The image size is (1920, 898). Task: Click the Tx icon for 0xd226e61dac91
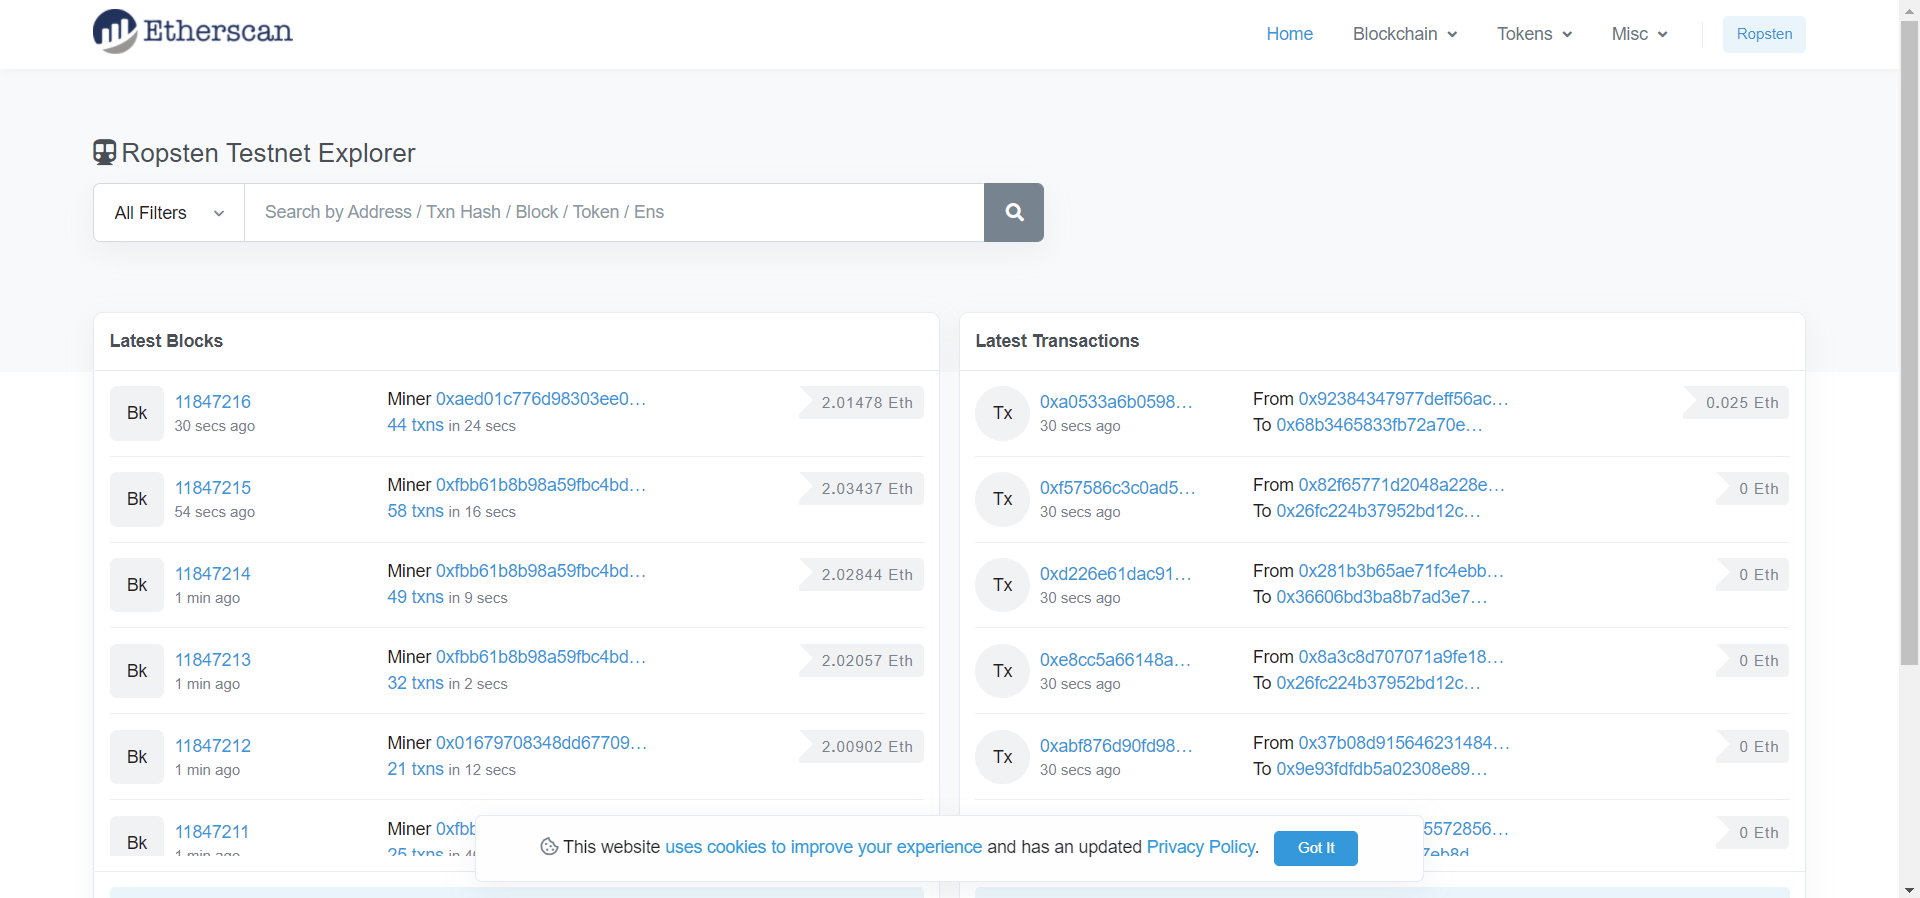point(1003,585)
